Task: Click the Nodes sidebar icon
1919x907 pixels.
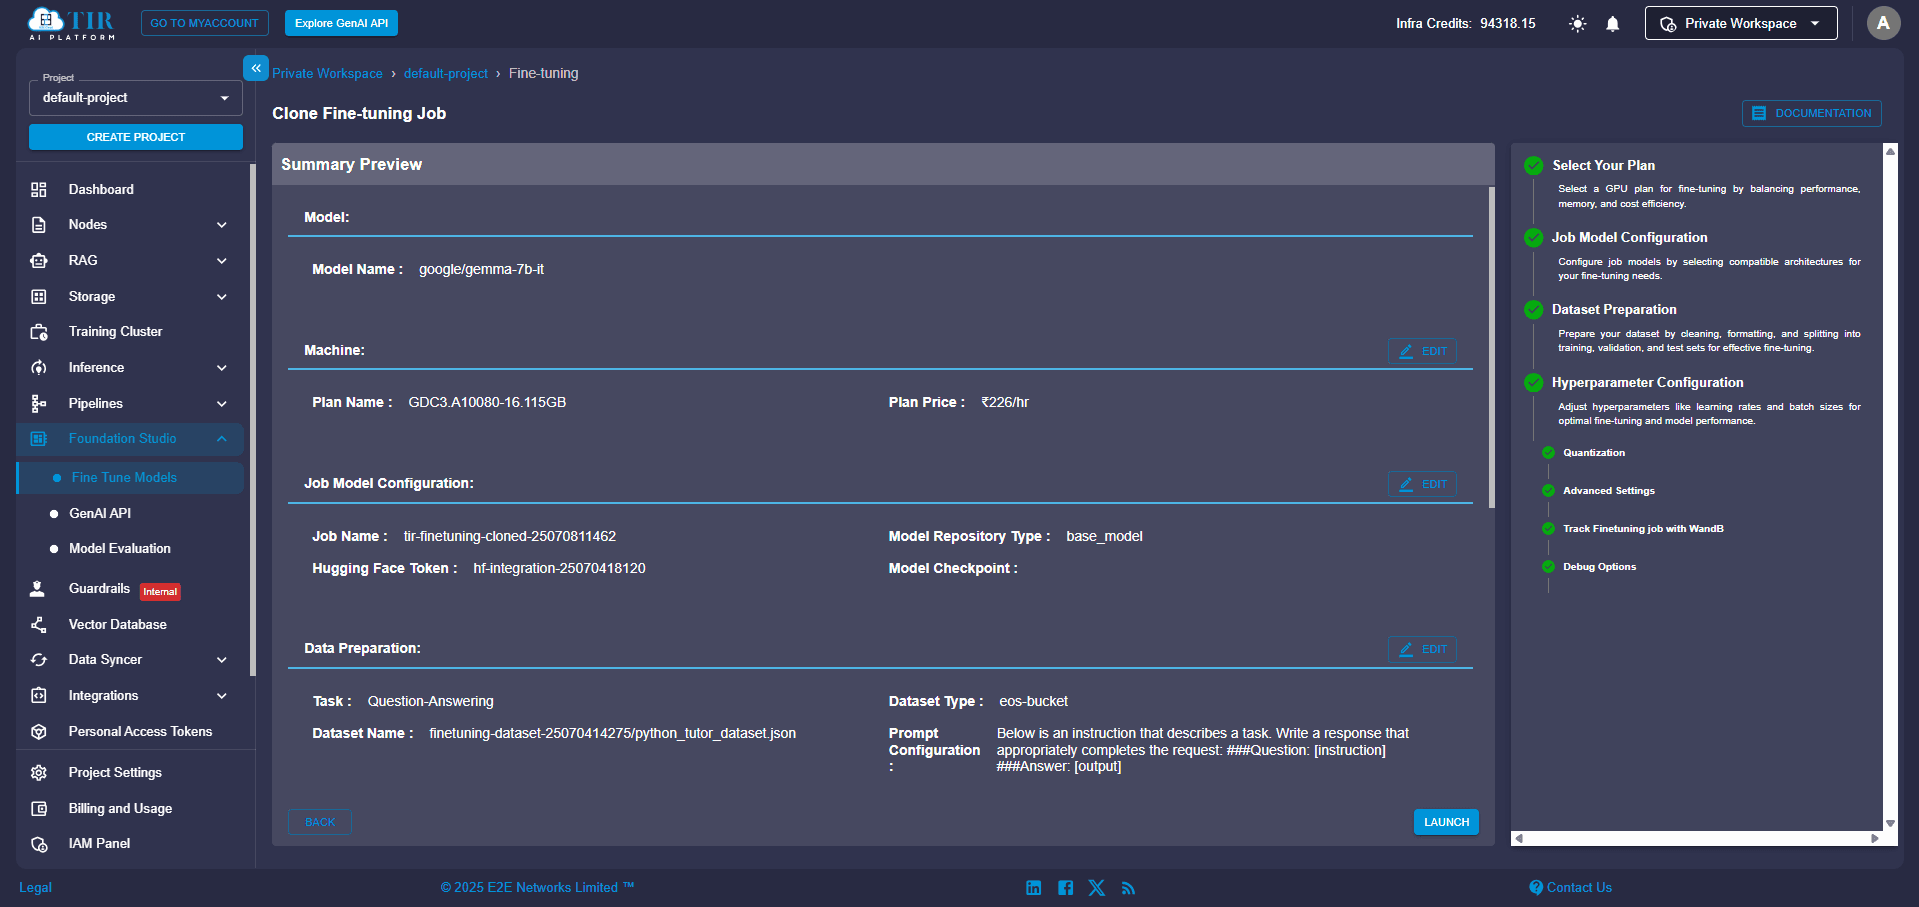Action: click(39, 225)
